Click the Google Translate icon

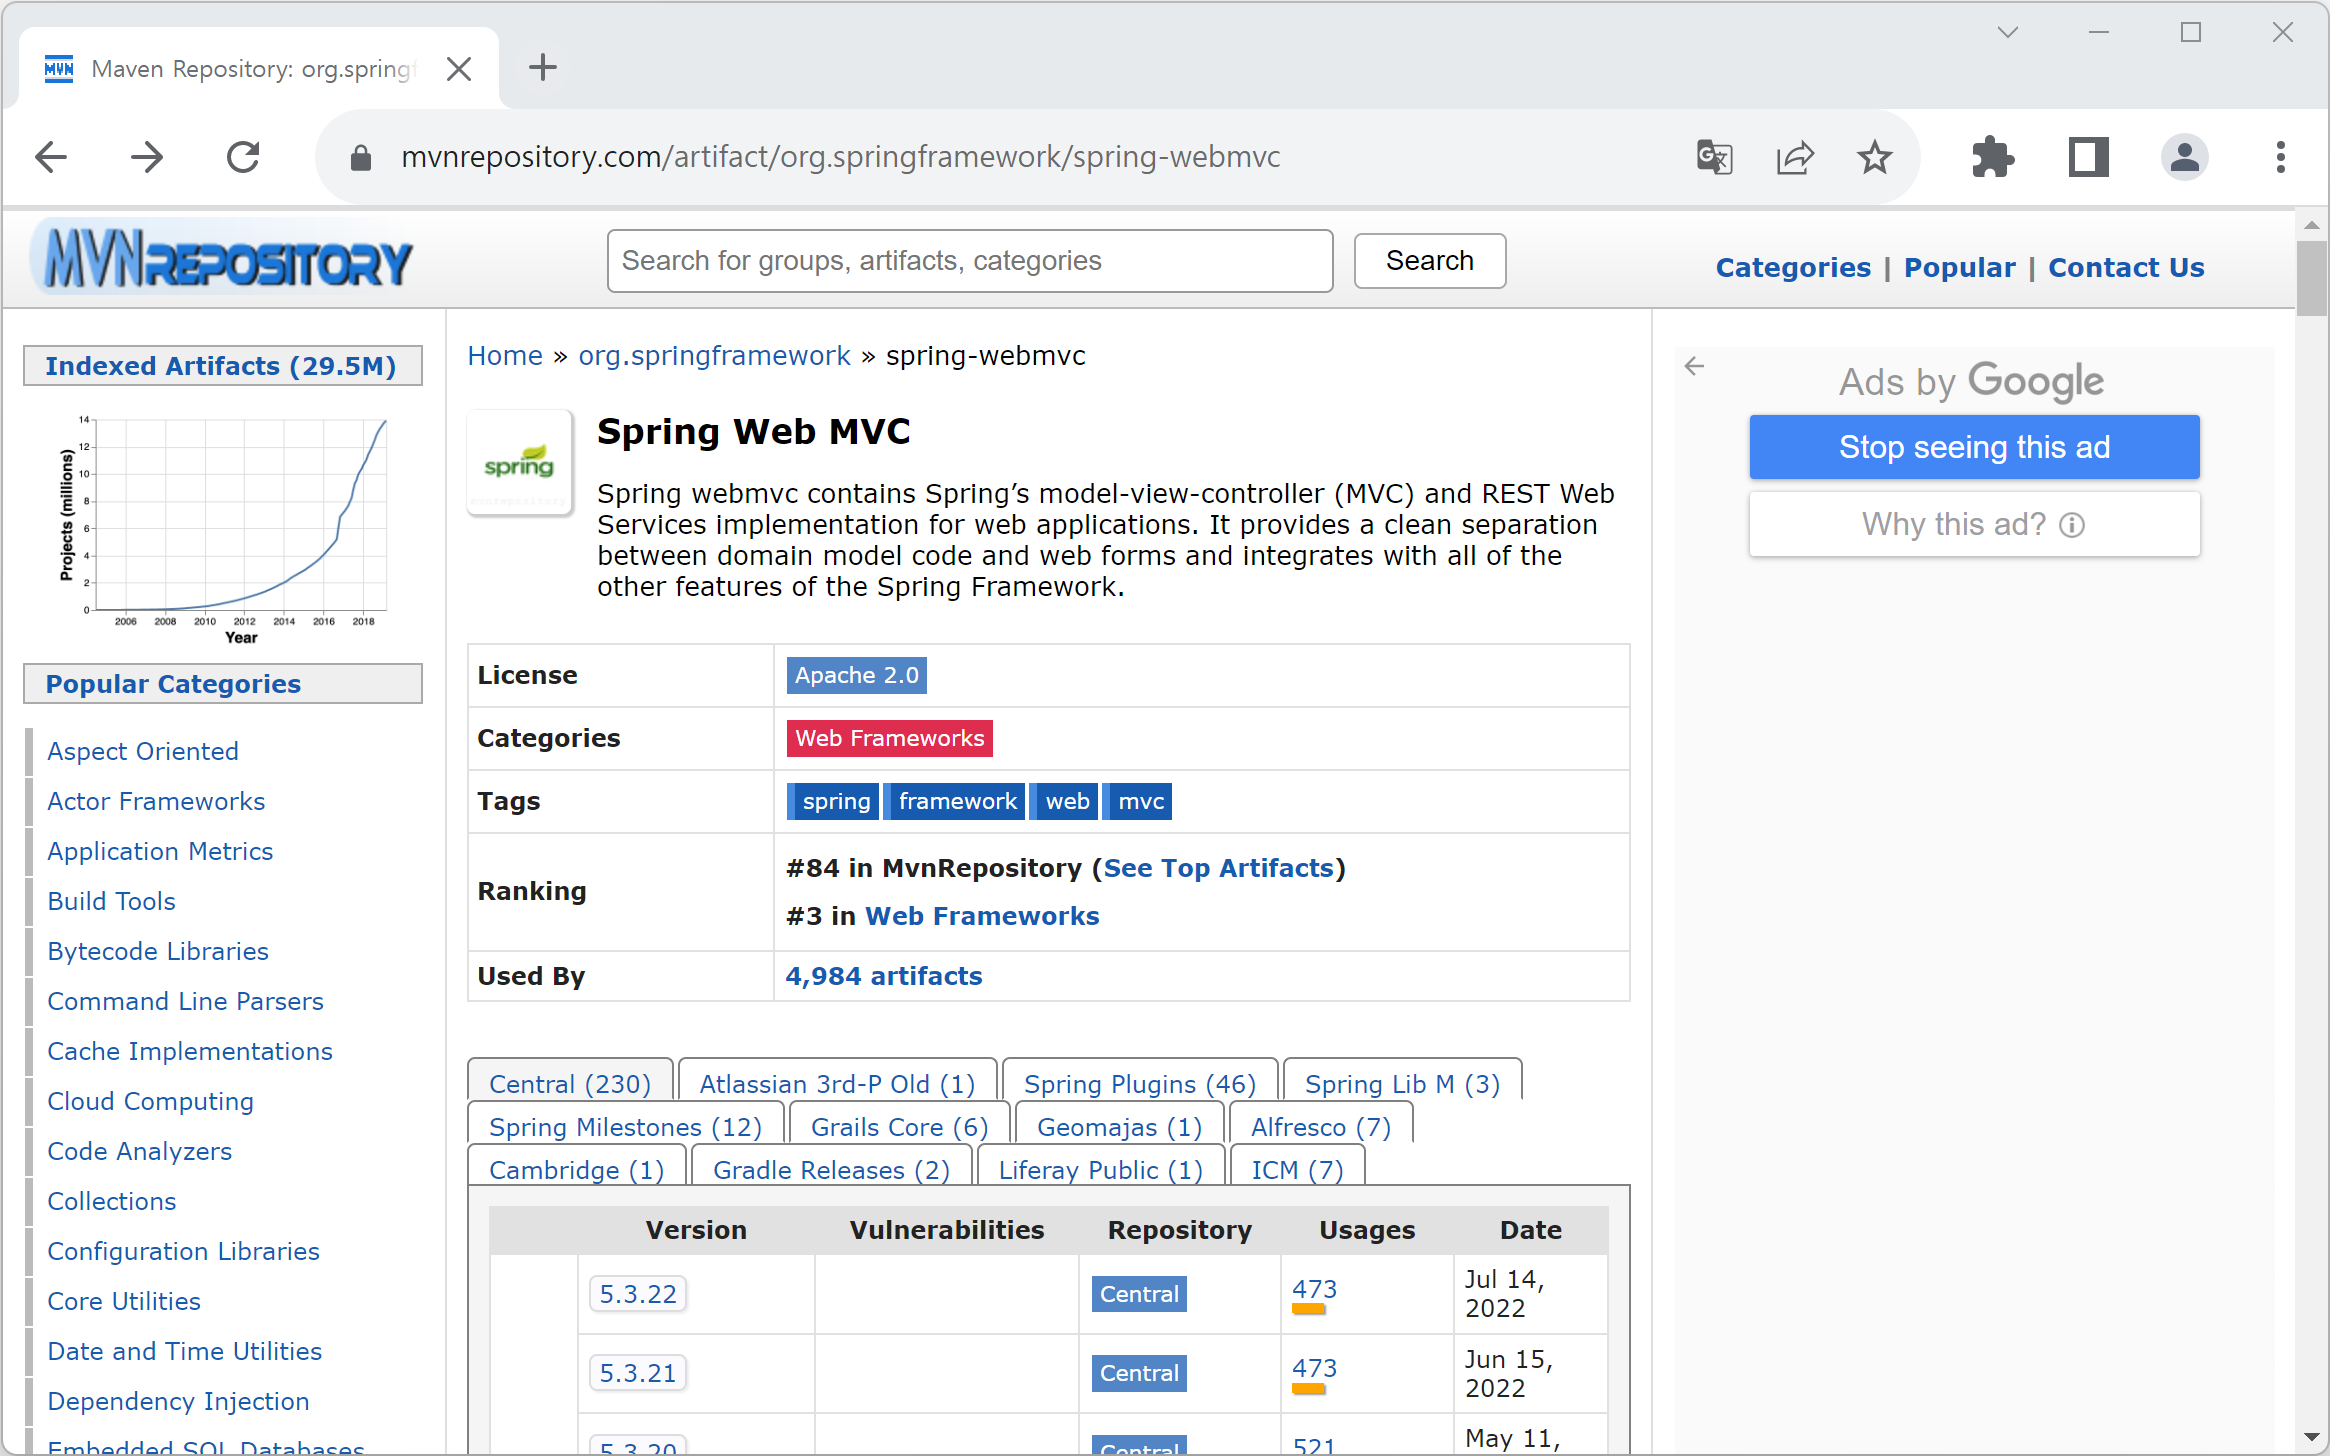pos(1714,157)
